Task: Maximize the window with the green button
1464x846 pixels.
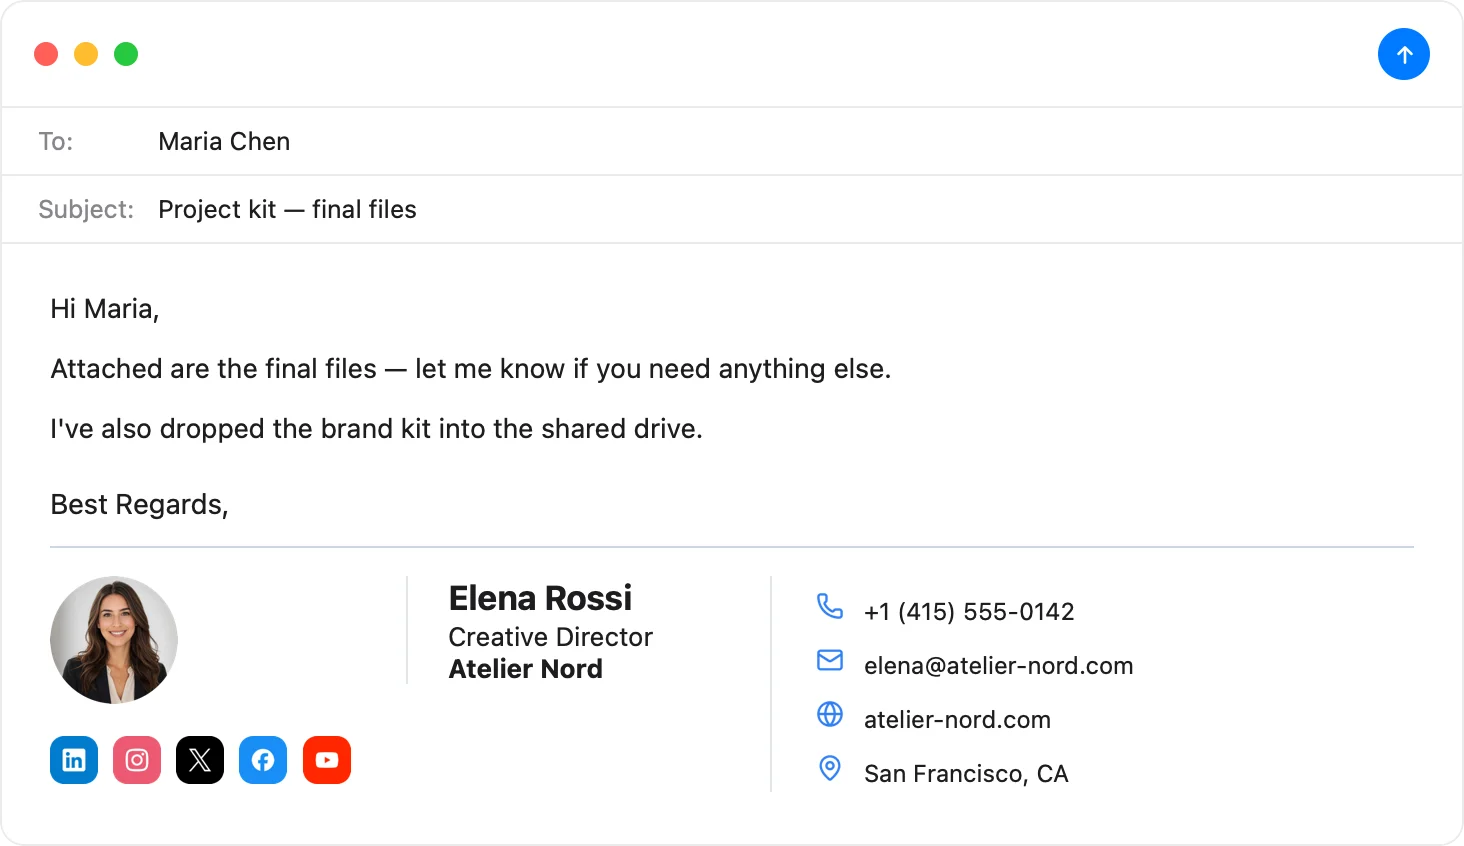Action: click(126, 54)
